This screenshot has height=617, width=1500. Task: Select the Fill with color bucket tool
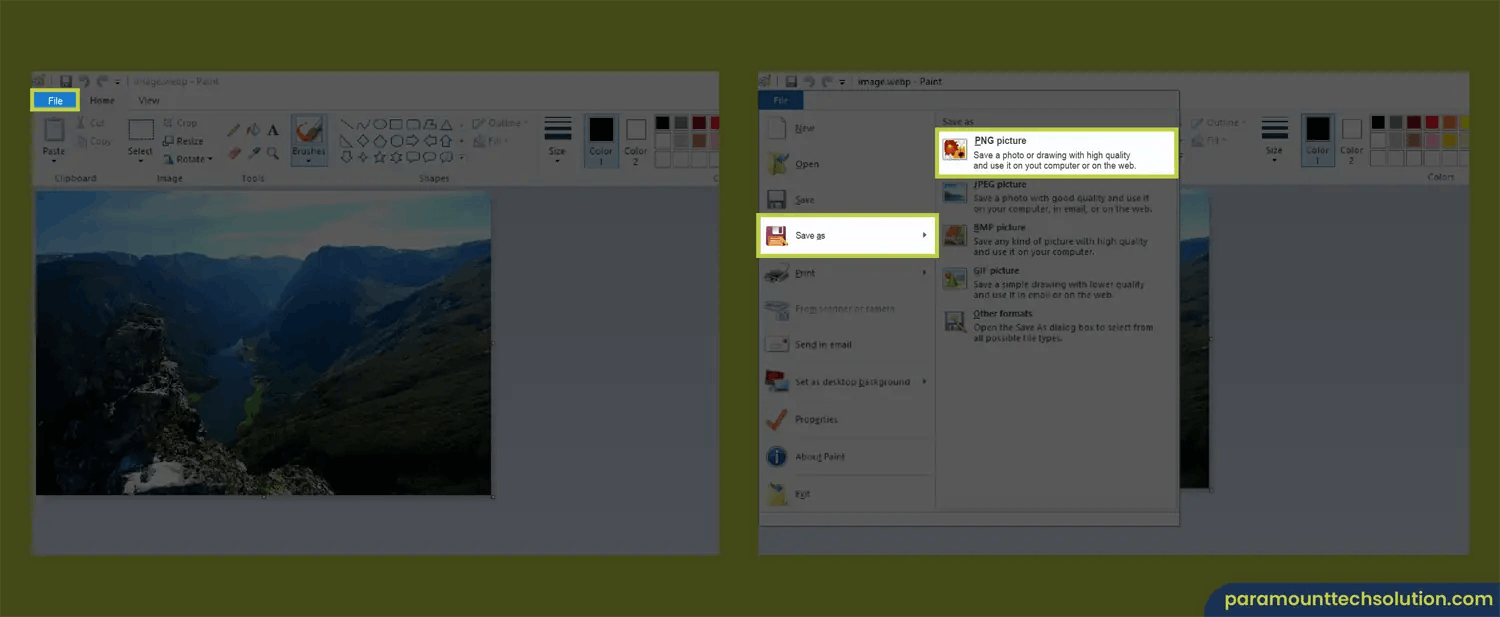point(253,130)
